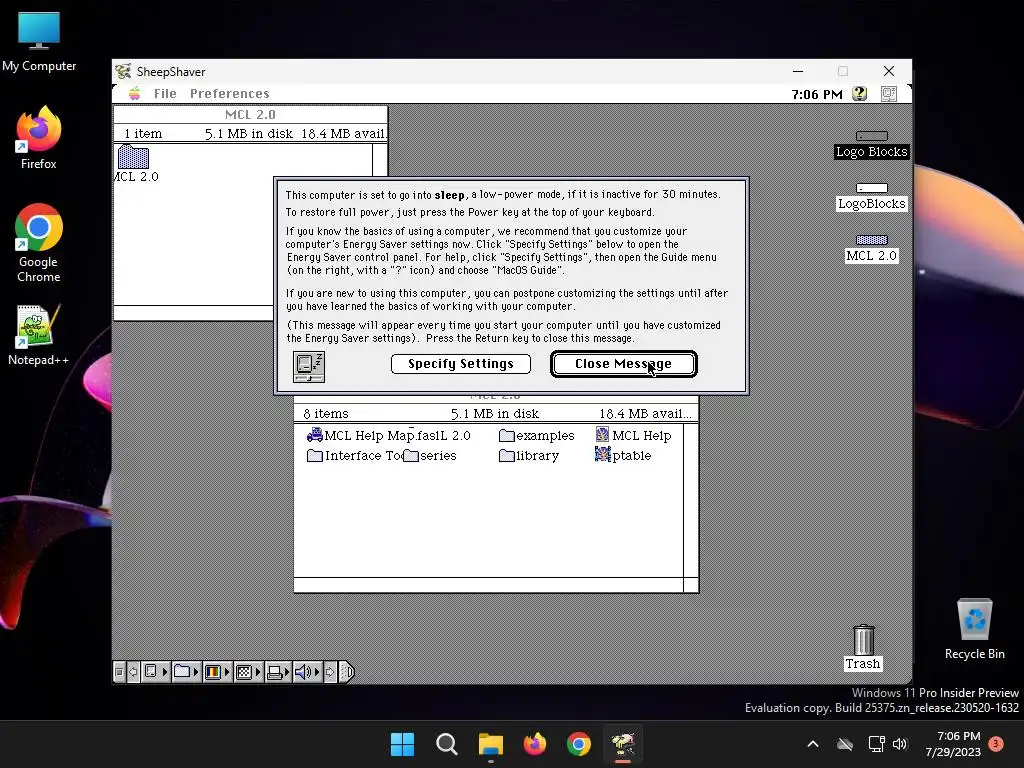Image resolution: width=1024 pixels, height=768 pixels.
Task: Open File Explorer from the taskbar
Action: [x=490, y=744]
